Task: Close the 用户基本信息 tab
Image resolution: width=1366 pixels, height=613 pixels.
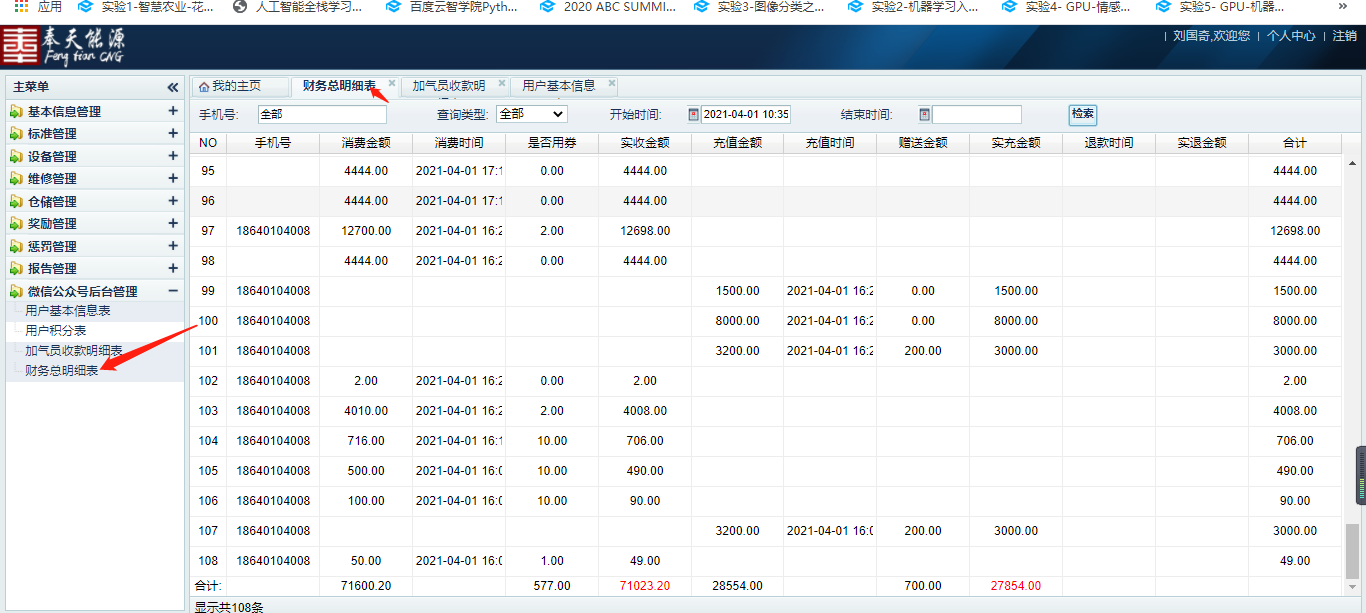Action: click(612, 84)
